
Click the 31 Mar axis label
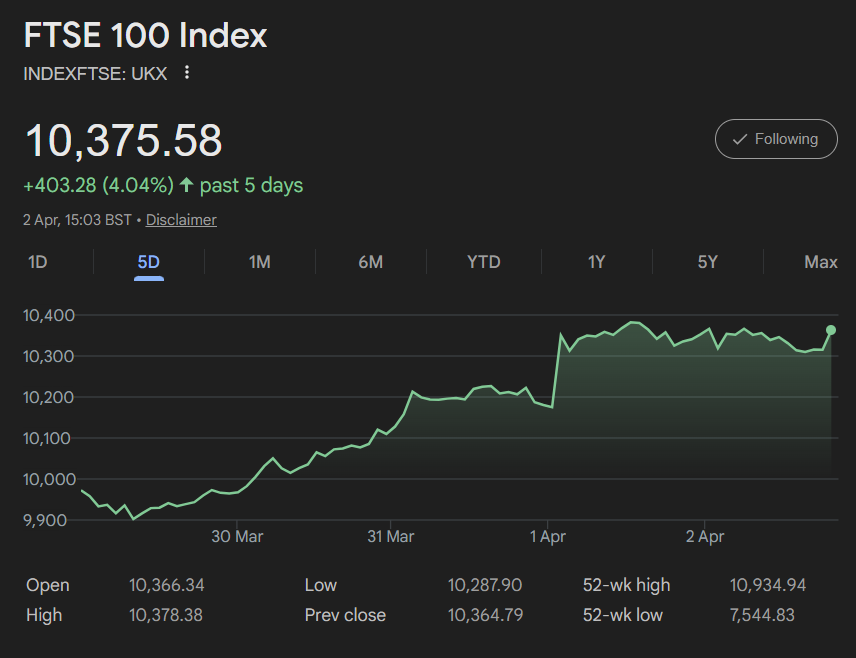tap(390, 537)
